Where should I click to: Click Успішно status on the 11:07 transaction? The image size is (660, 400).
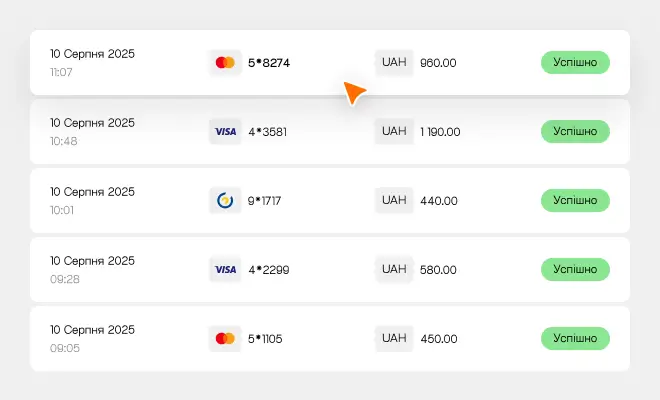coord(575,62)
